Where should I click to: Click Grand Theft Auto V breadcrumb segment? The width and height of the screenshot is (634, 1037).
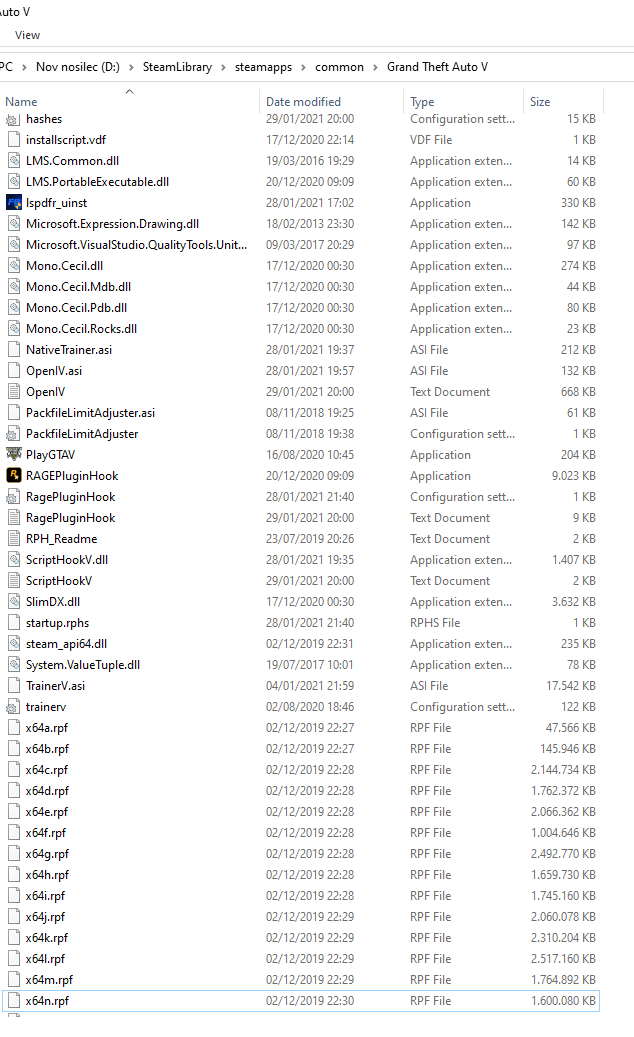438,67
